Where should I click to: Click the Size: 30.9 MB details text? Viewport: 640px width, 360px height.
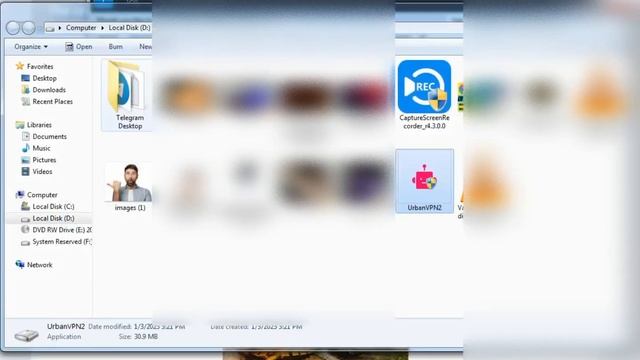click(138, 337)
